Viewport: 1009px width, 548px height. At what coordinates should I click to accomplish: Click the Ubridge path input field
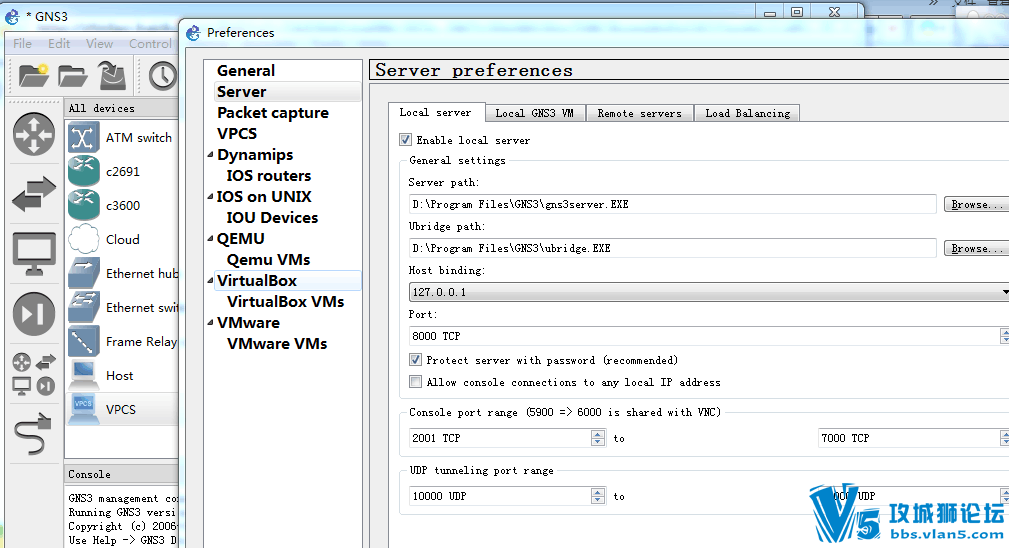(672, 248)
